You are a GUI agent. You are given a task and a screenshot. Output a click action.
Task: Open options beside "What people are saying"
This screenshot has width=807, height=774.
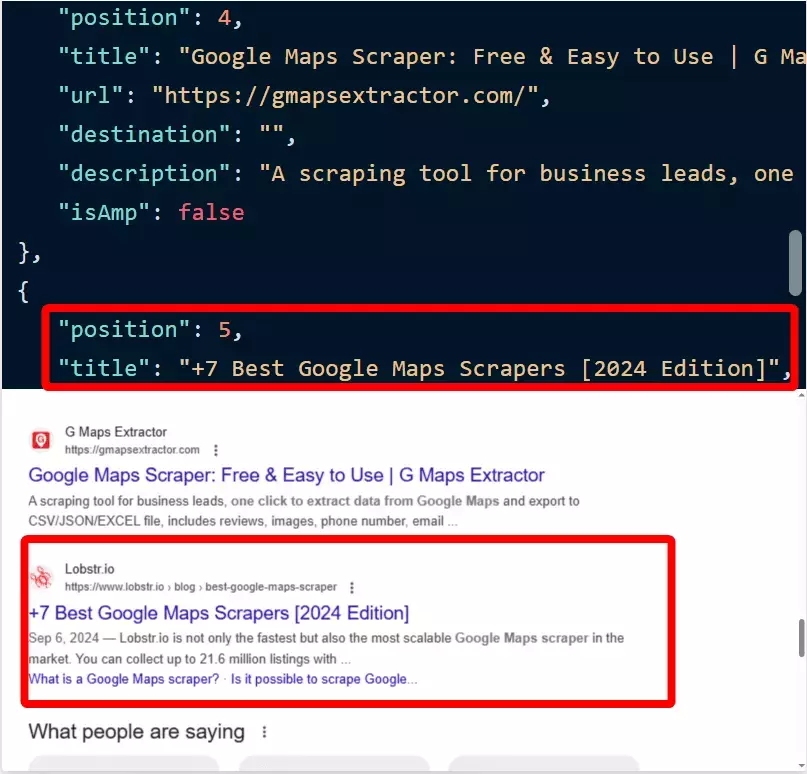pyautogui.click(x=263, y=731)
